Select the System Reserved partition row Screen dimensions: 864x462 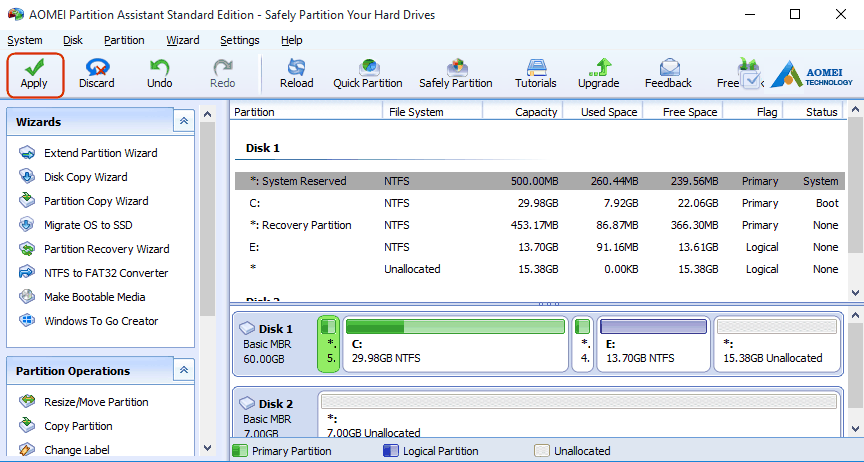click(539, 181)
